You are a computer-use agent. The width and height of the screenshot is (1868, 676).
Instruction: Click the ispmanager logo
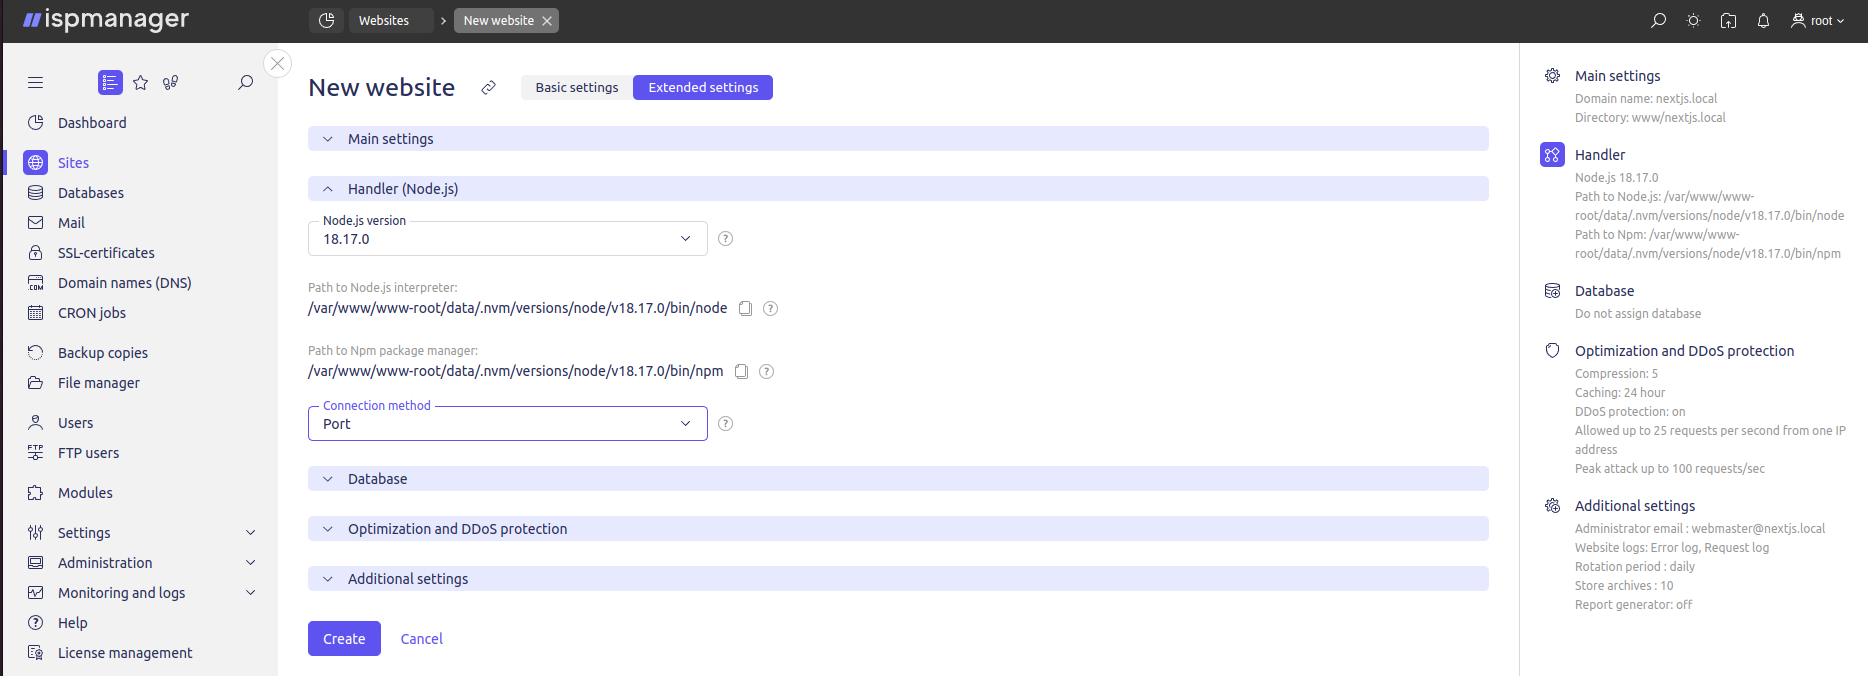tap(106, 20)
